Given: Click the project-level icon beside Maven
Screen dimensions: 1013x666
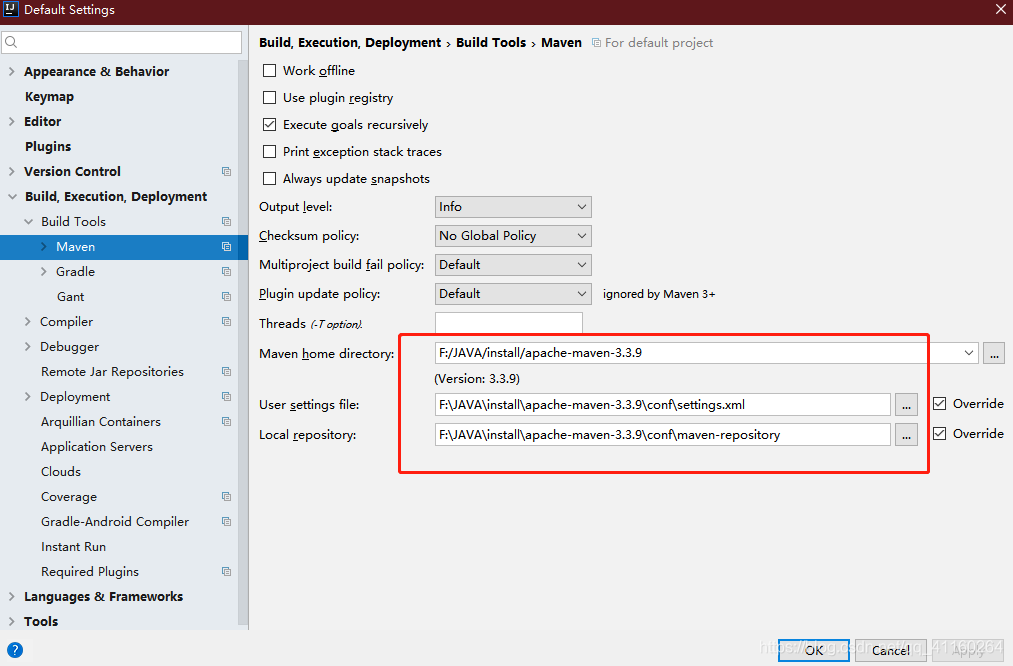Looking at the screenshot, I should (x=226, y=247).
